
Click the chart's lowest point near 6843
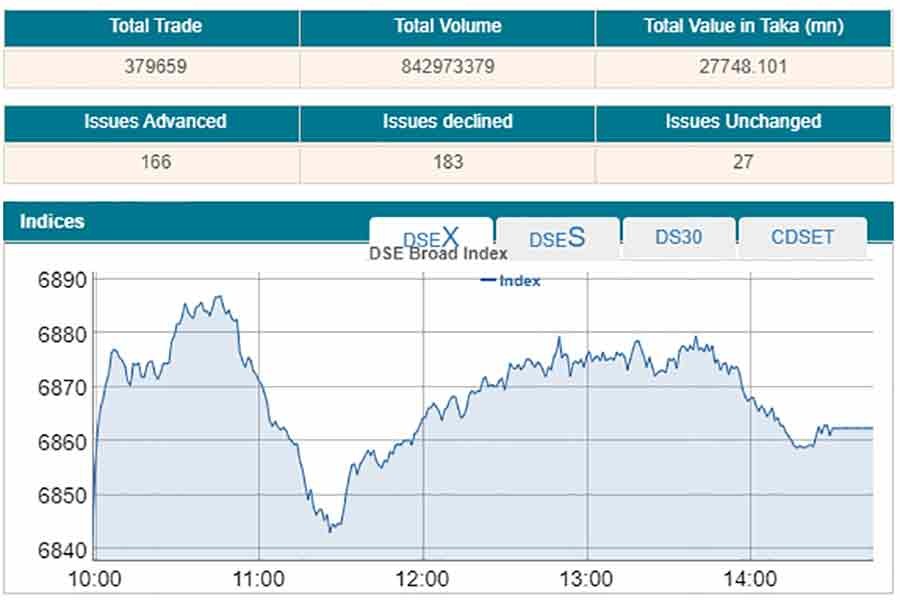[x=330, y=530]
